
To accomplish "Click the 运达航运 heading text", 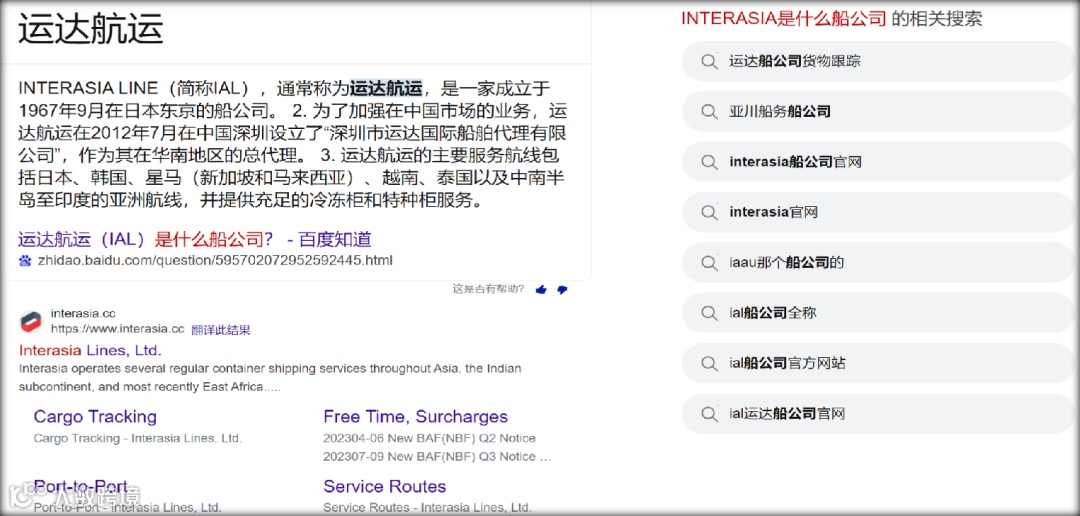I will pyautogui.click(x=91, y=29).
